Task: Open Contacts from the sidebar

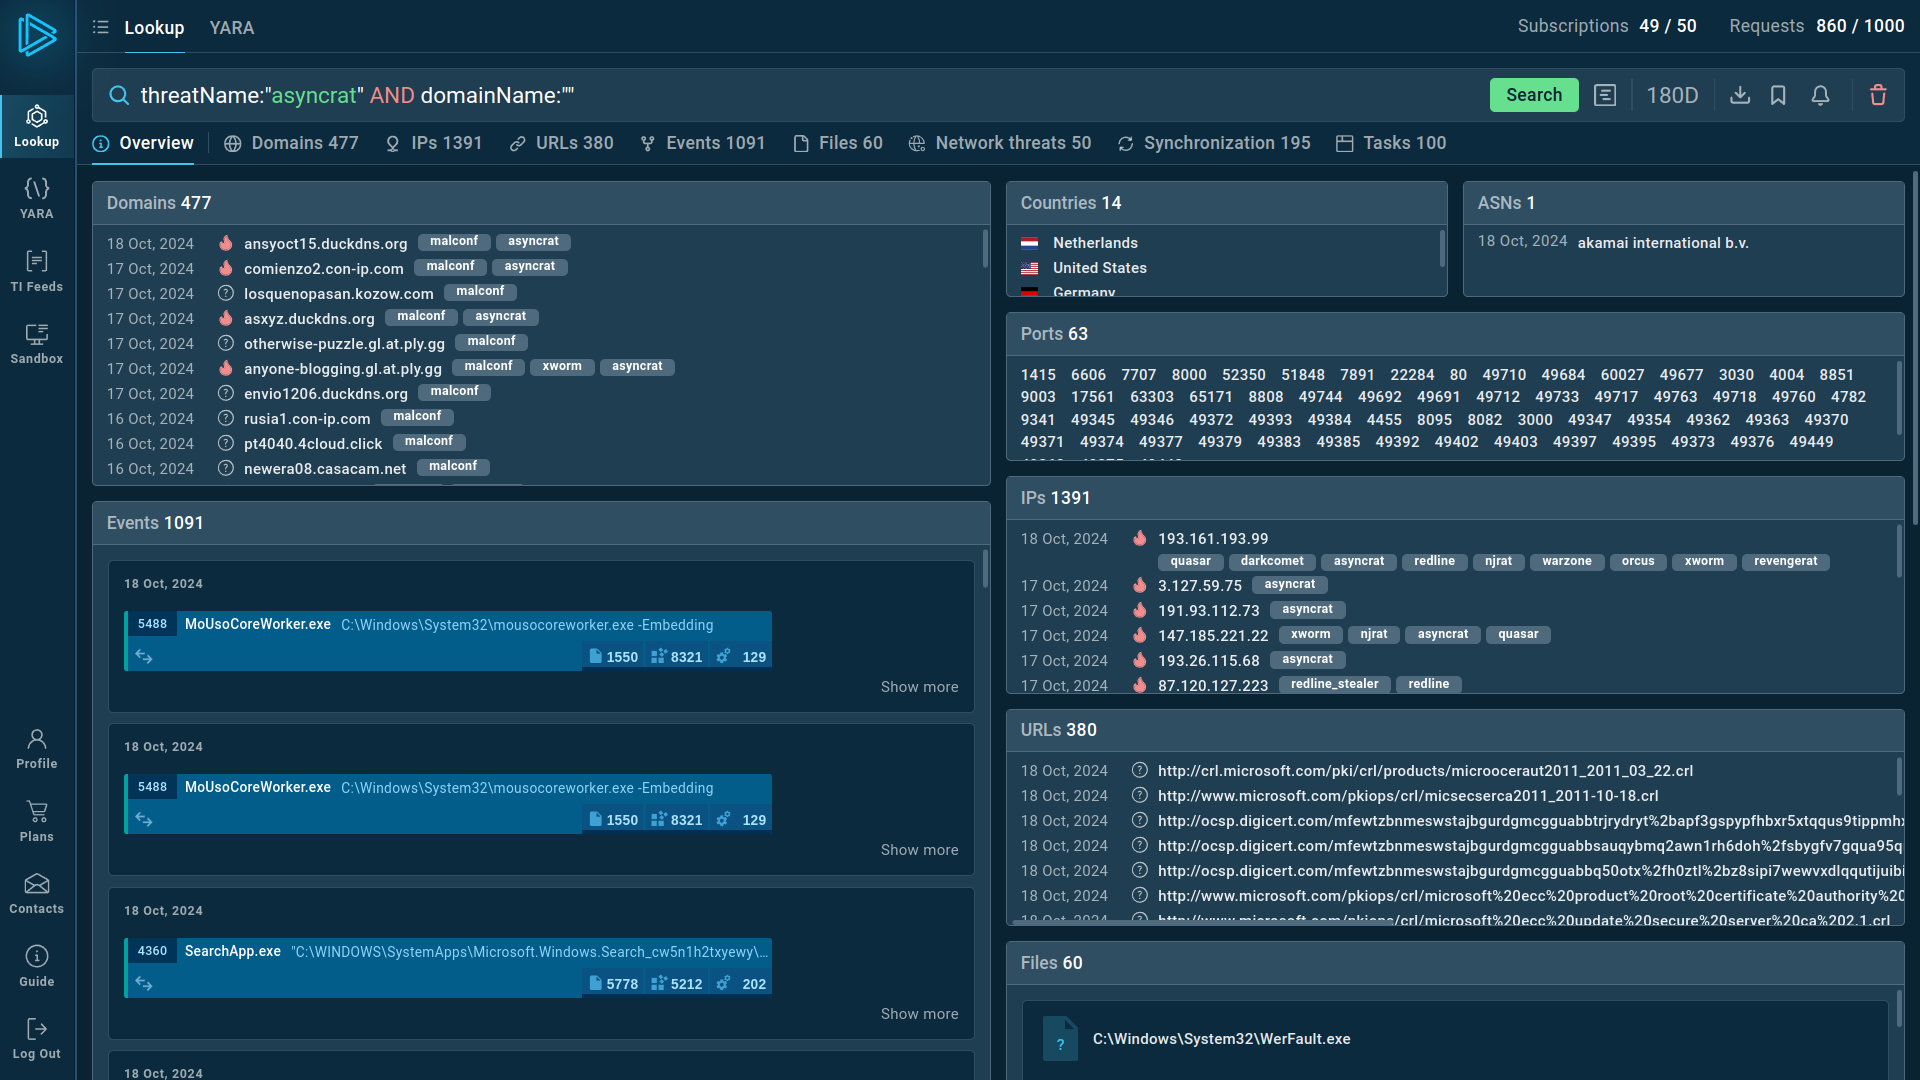Action: pyautogui.click(x=37, y=892)
